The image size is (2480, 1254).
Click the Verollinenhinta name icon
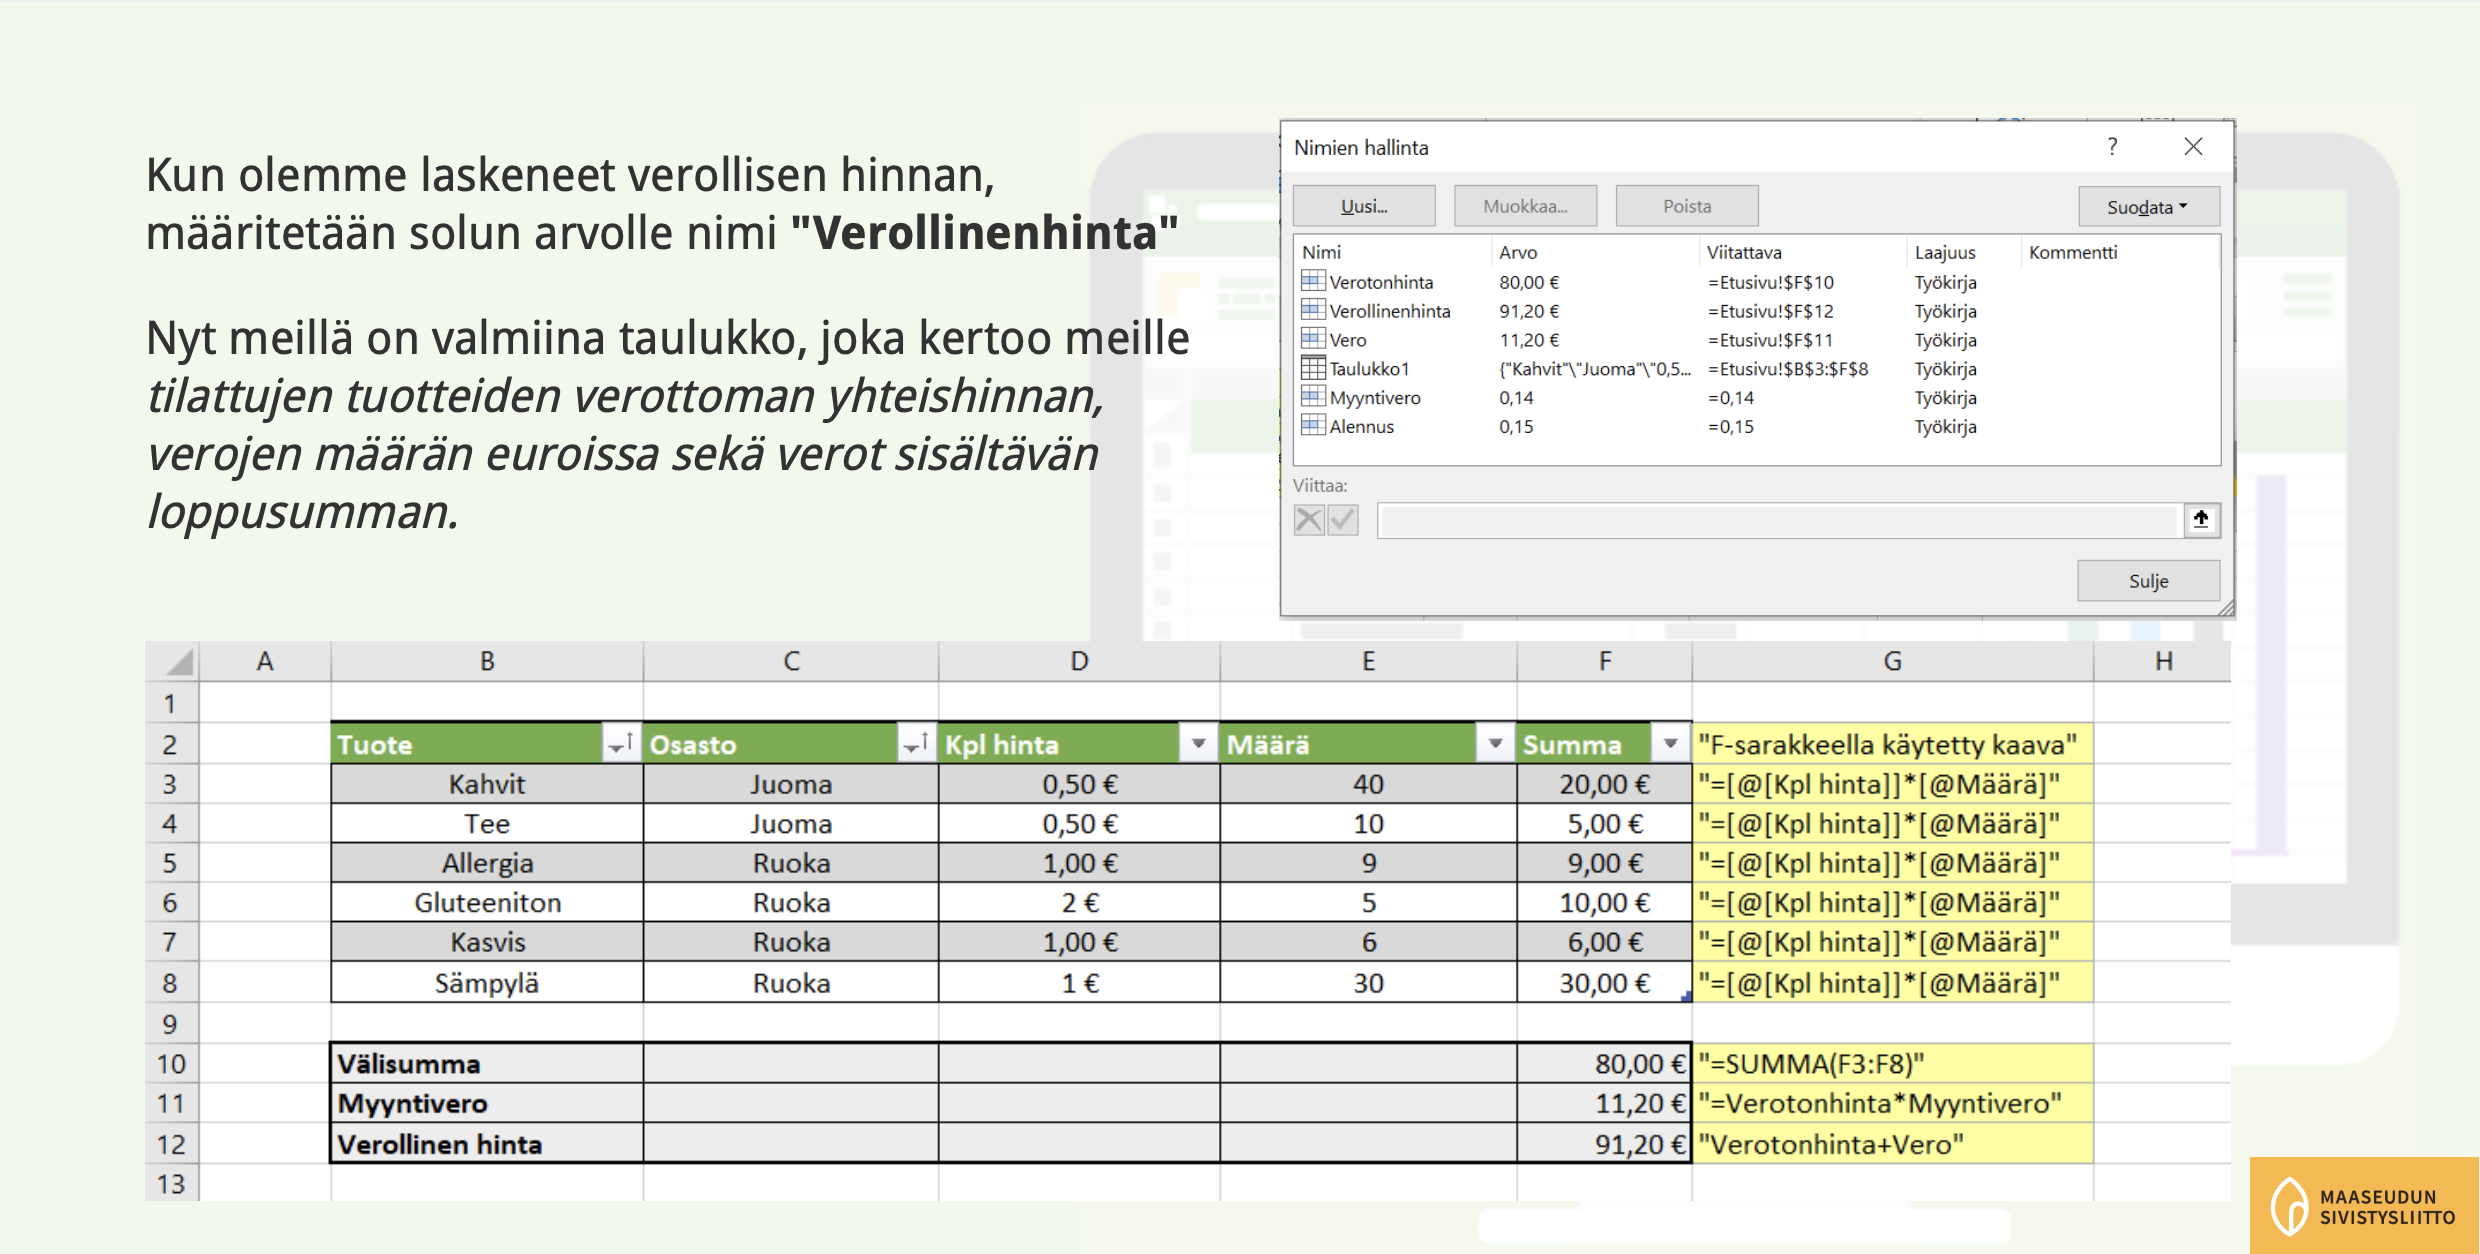coord(1313,310)
